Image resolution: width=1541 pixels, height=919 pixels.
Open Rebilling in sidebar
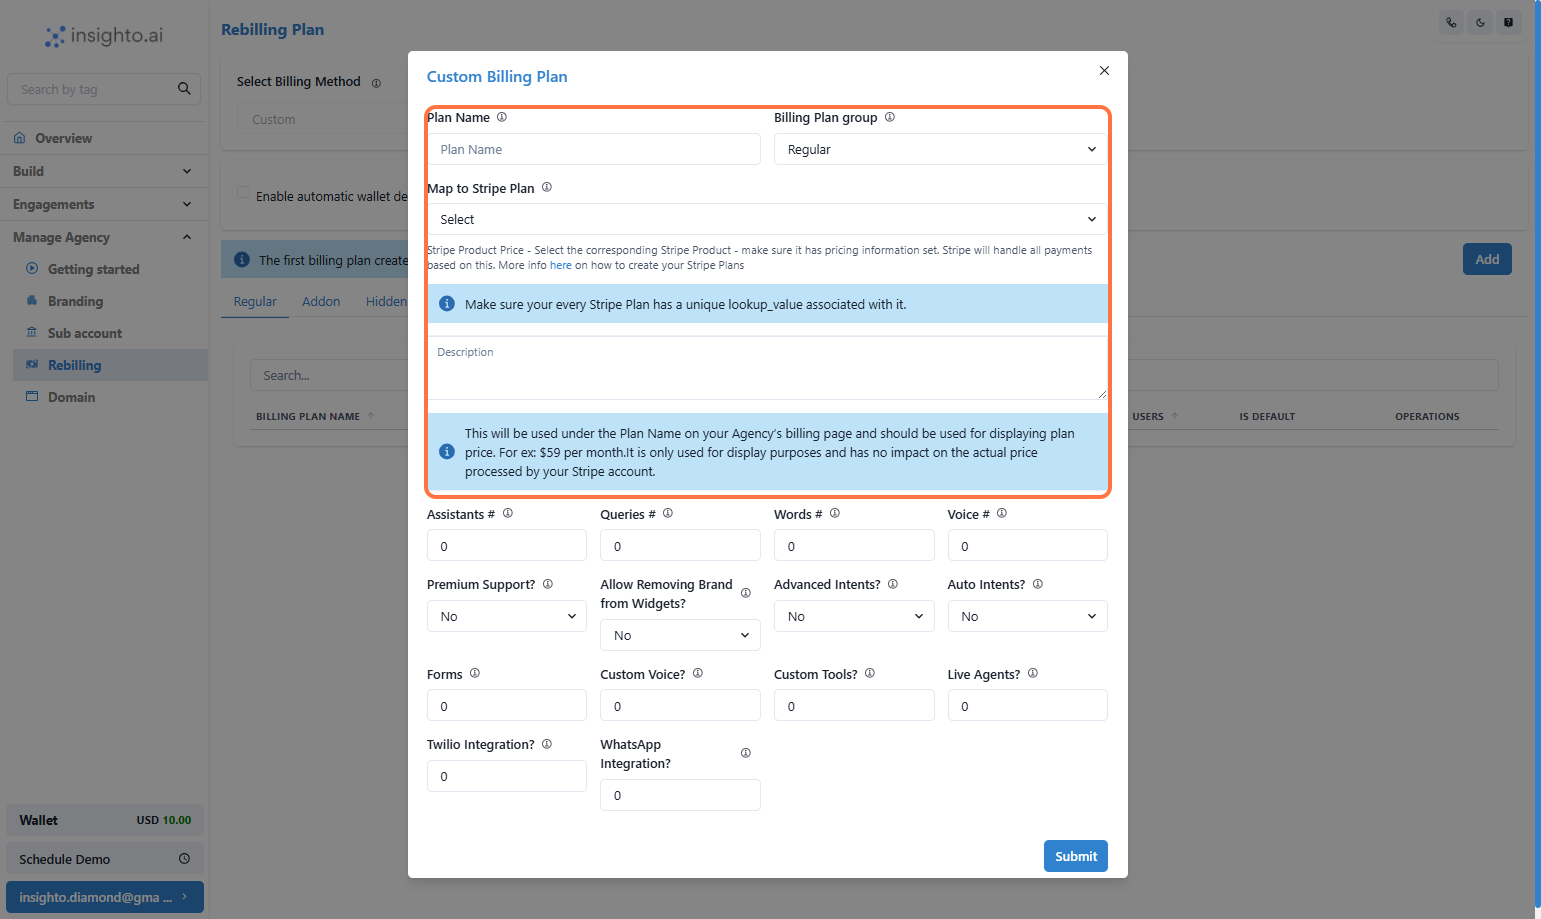110,365
